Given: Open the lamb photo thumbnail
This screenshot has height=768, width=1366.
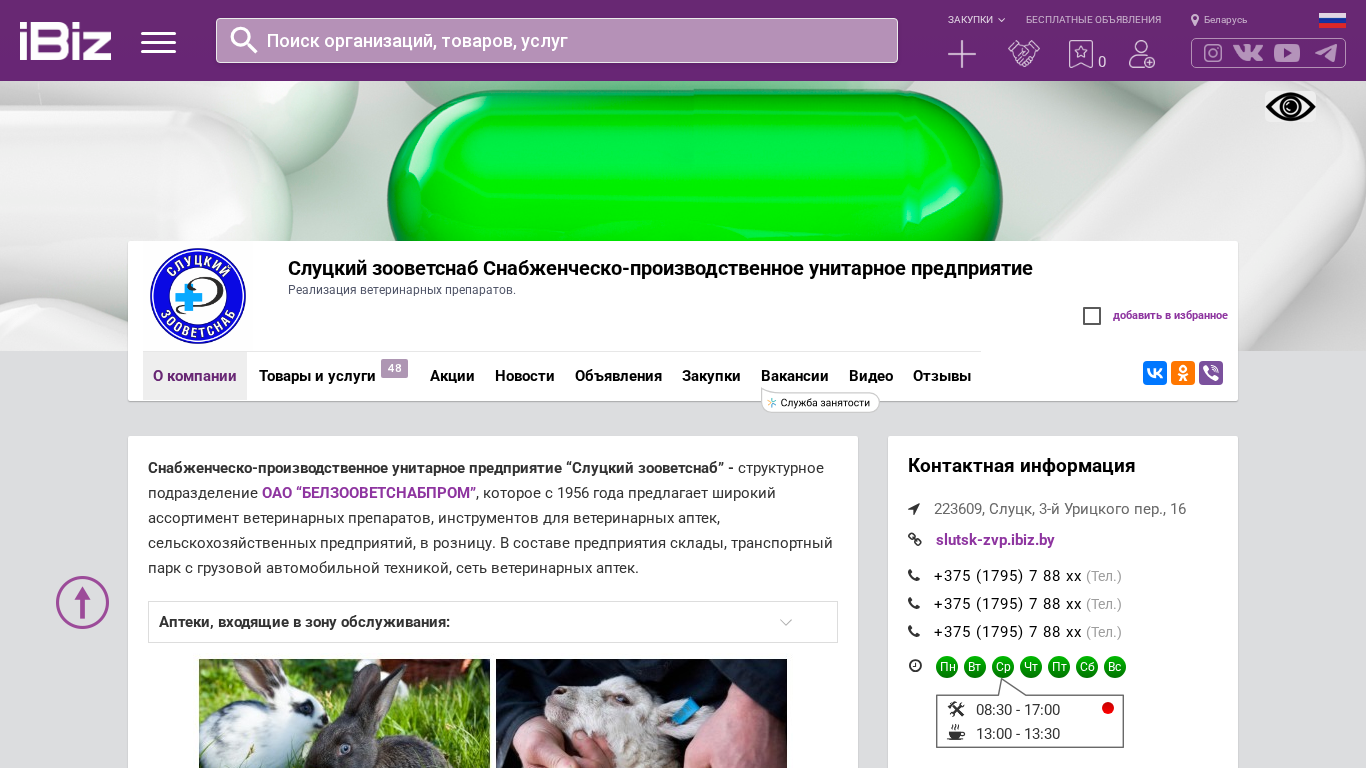Looking at the screenshot, I should coord(641,713).
